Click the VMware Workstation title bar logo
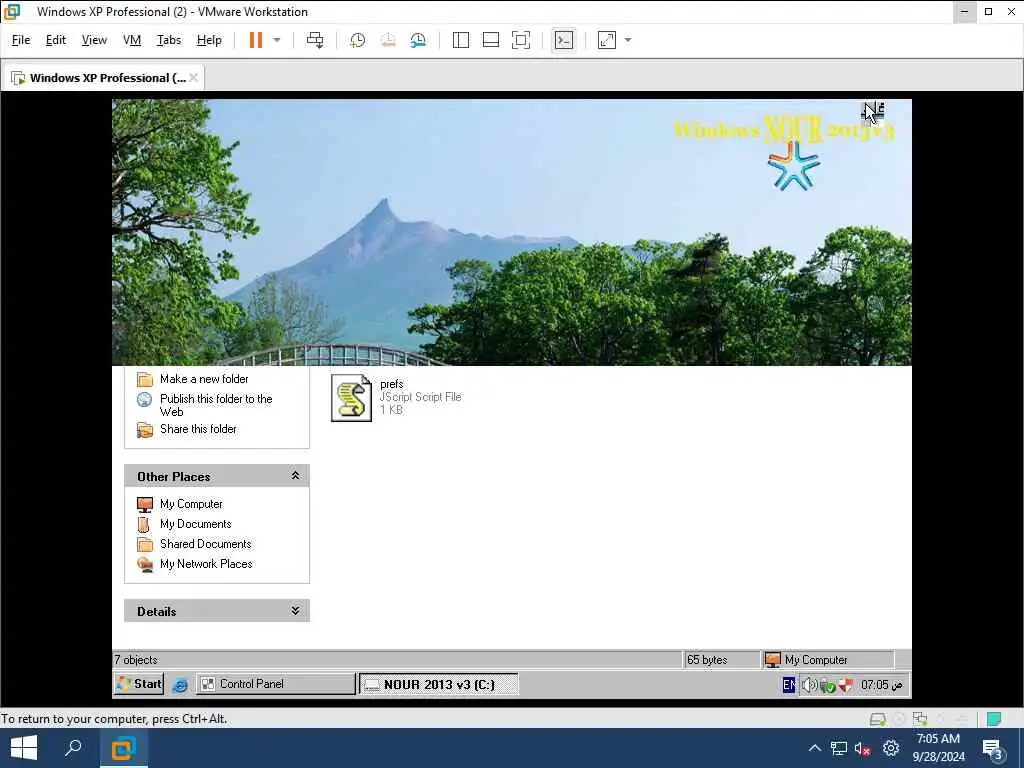The height and width of the screenshot is (768, 1024). click(12, 12)
